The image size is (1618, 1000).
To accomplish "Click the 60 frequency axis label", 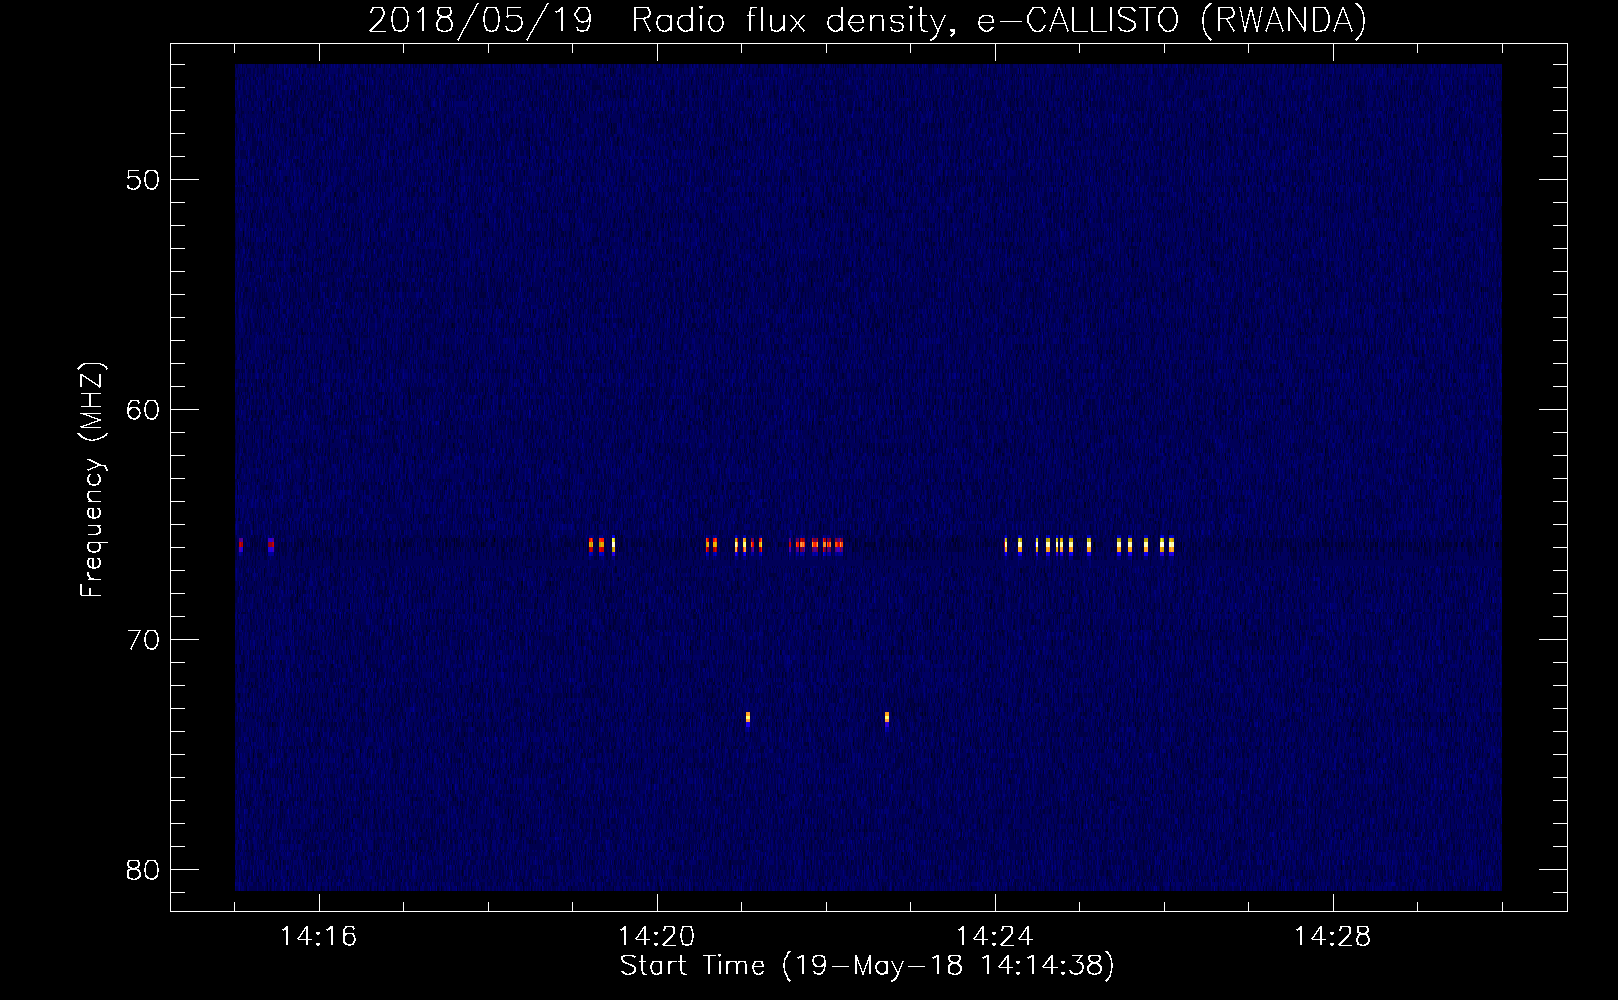I will tap(143, 410).
